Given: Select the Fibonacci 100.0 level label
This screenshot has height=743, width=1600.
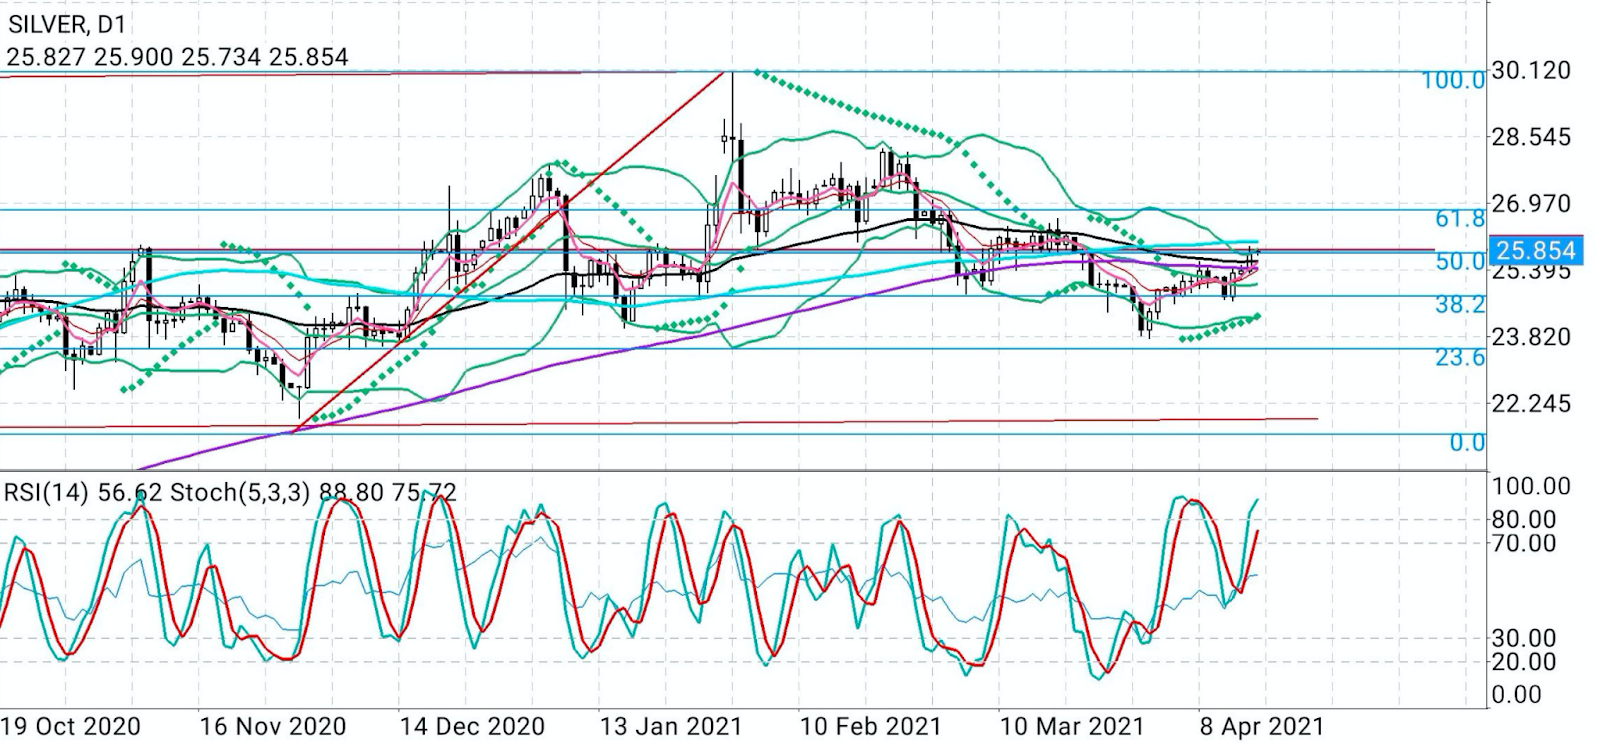Looking at the screenshot, I should tap(1453, 80).
